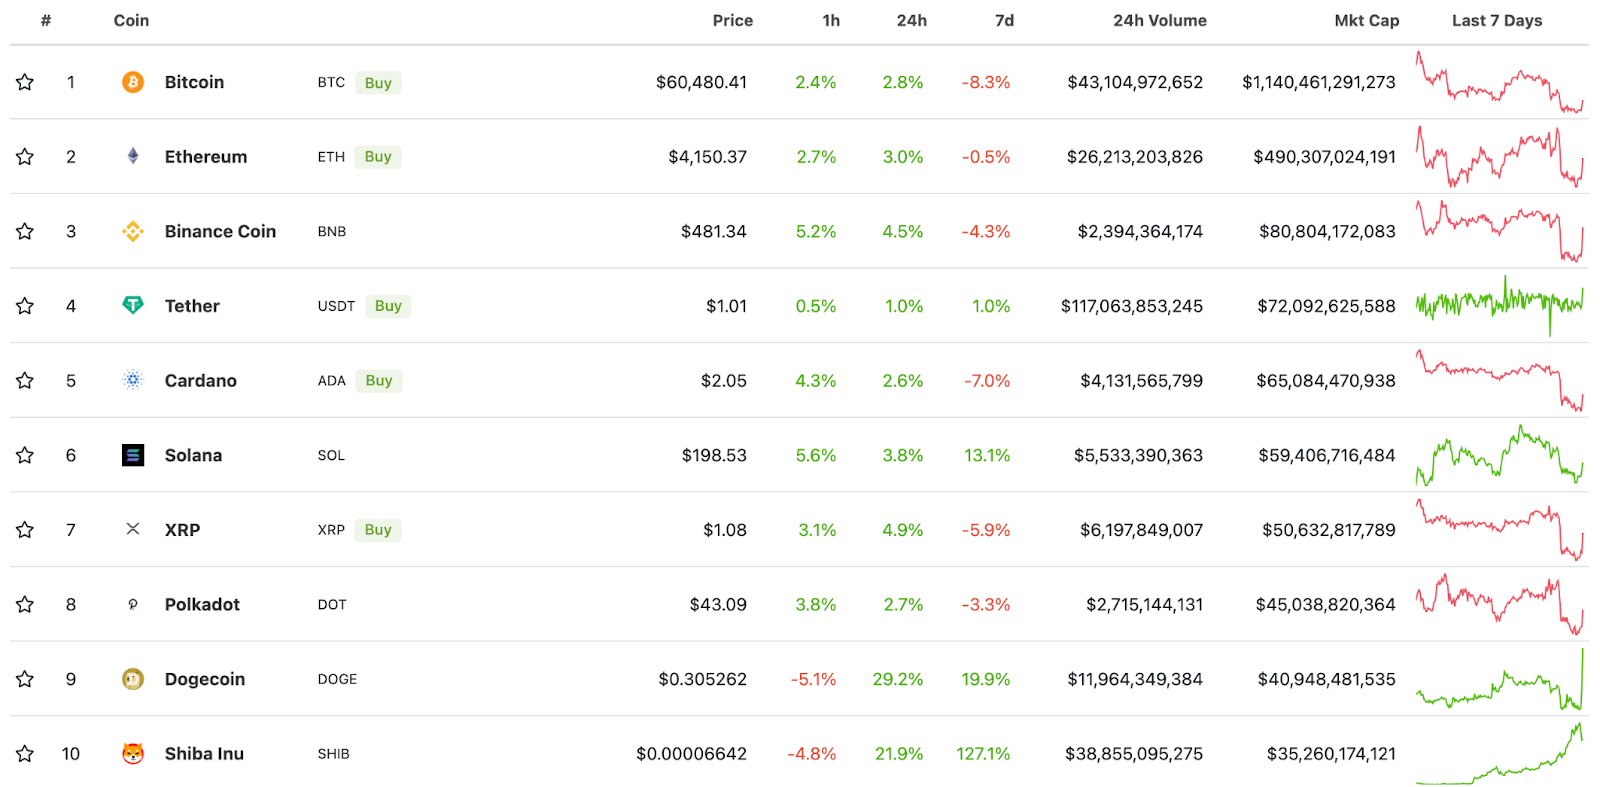The height and width of the screenshot is (787, 1600).
Task: Open the Dogecoin coin page
Action: 205,679
